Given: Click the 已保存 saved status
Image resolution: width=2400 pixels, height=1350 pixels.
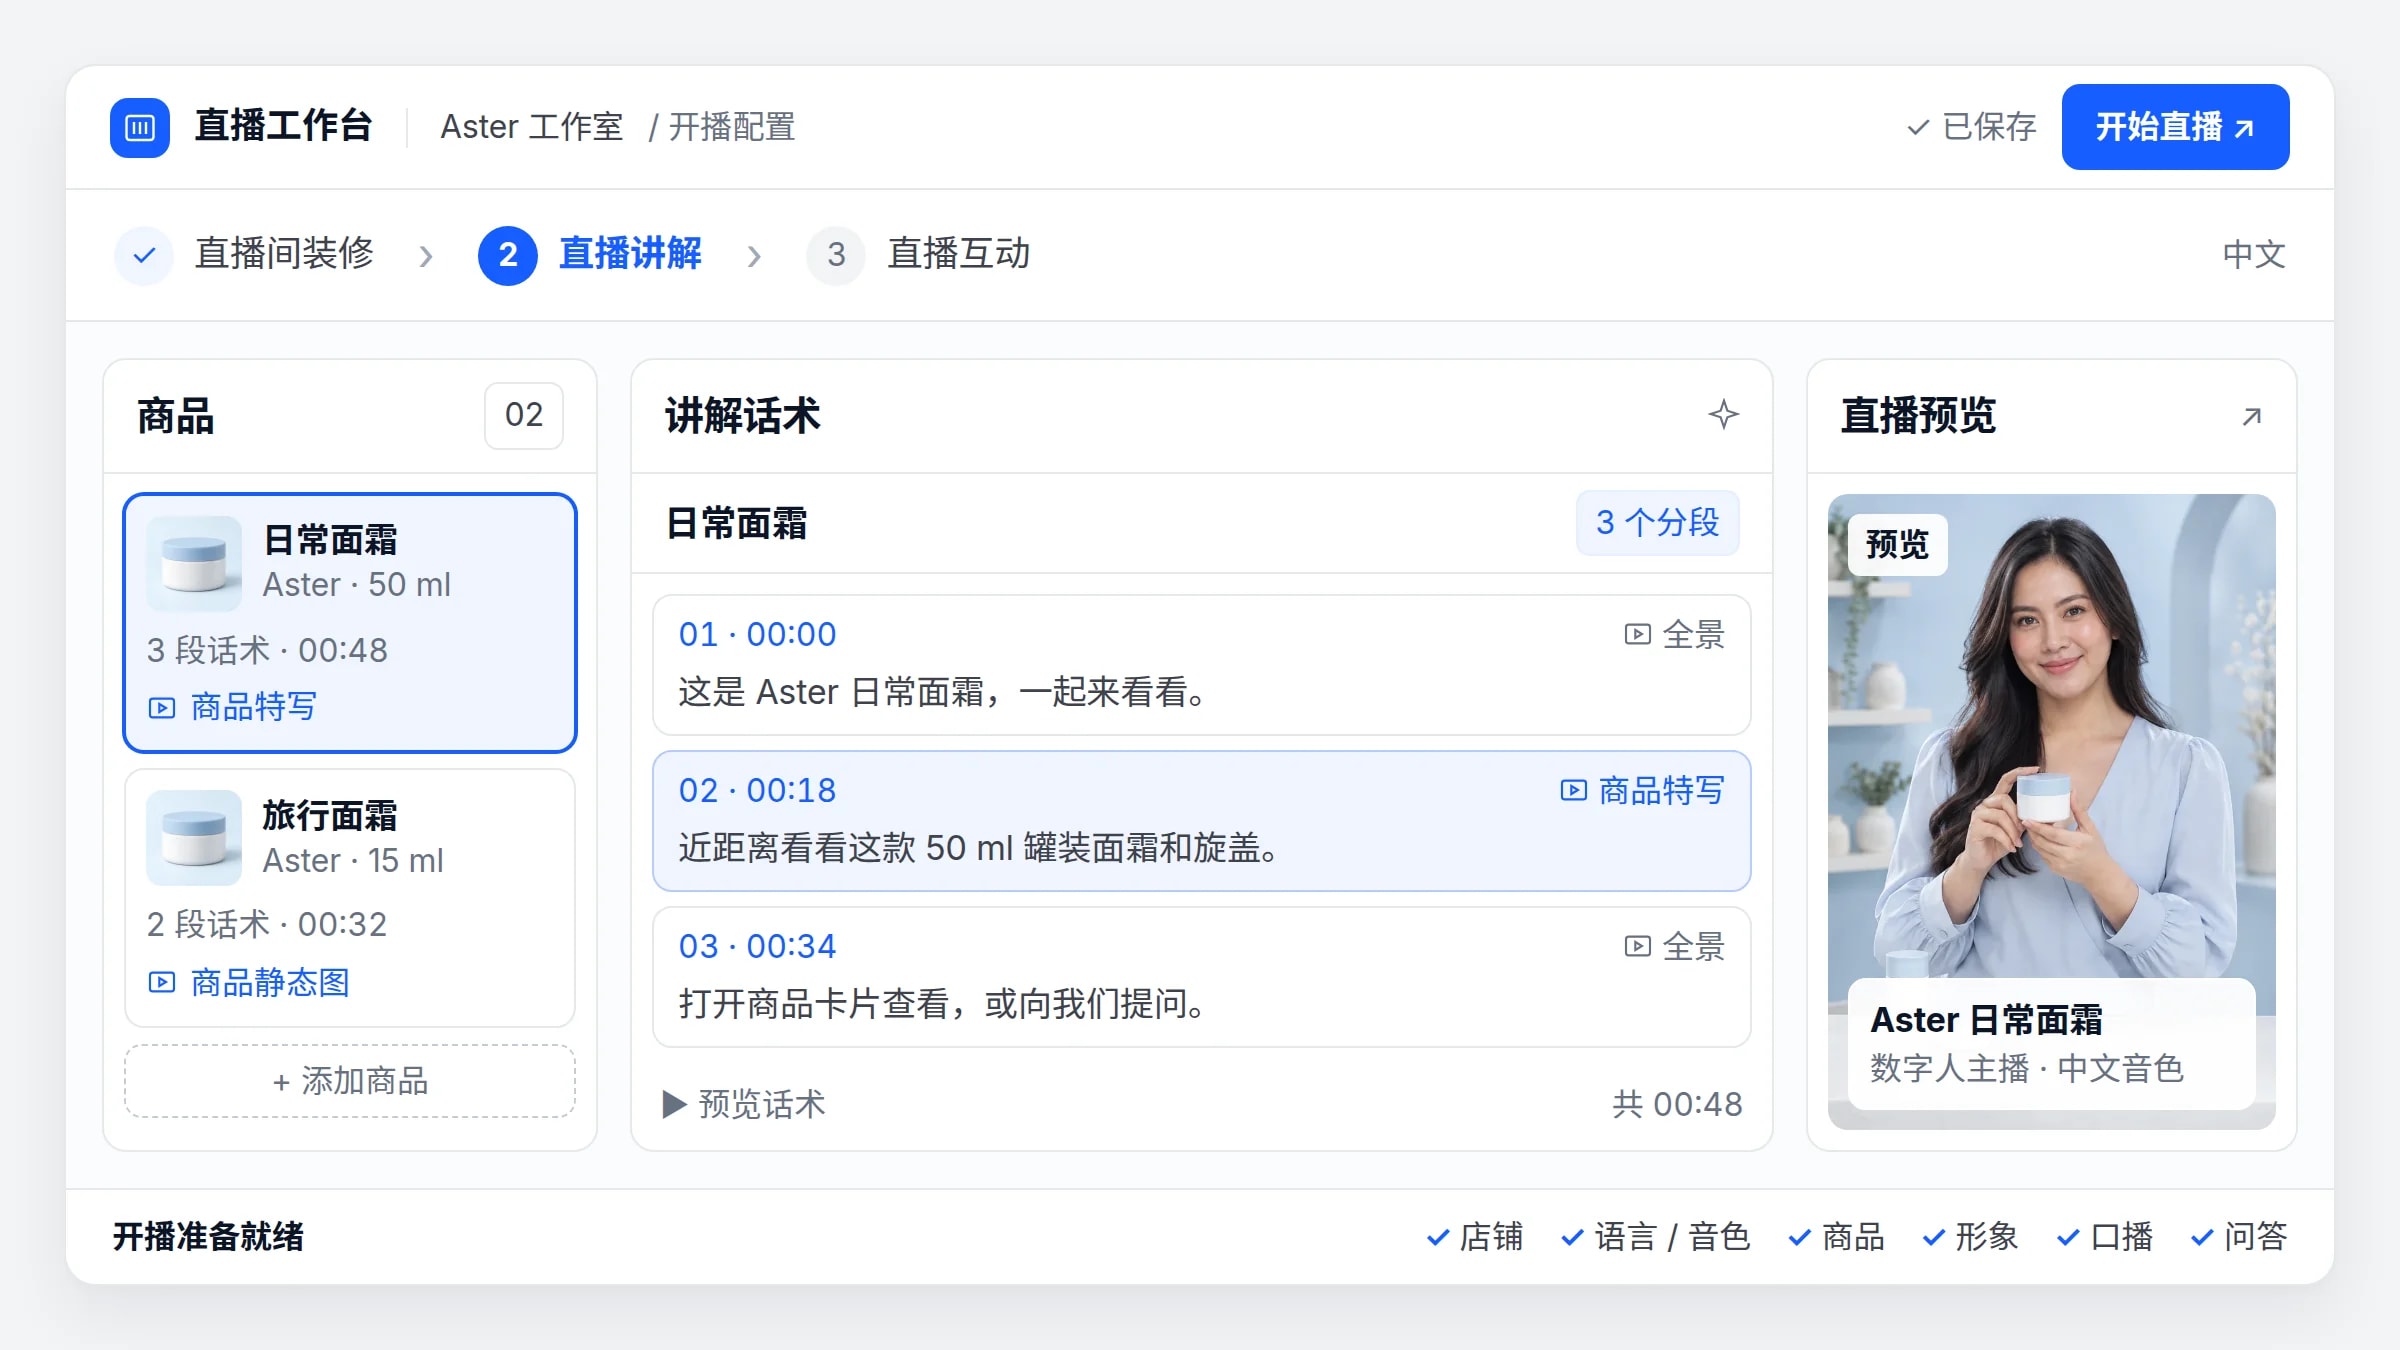Looking at the screenshot, I should click(1971, 127).
